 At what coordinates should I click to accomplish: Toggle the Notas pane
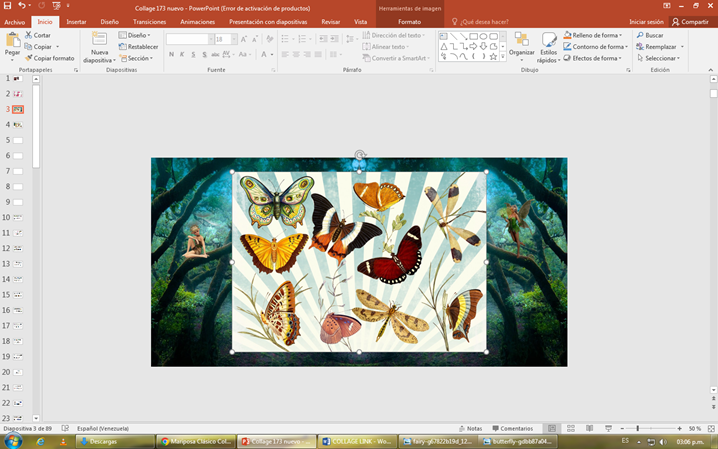tap(470, 428)
